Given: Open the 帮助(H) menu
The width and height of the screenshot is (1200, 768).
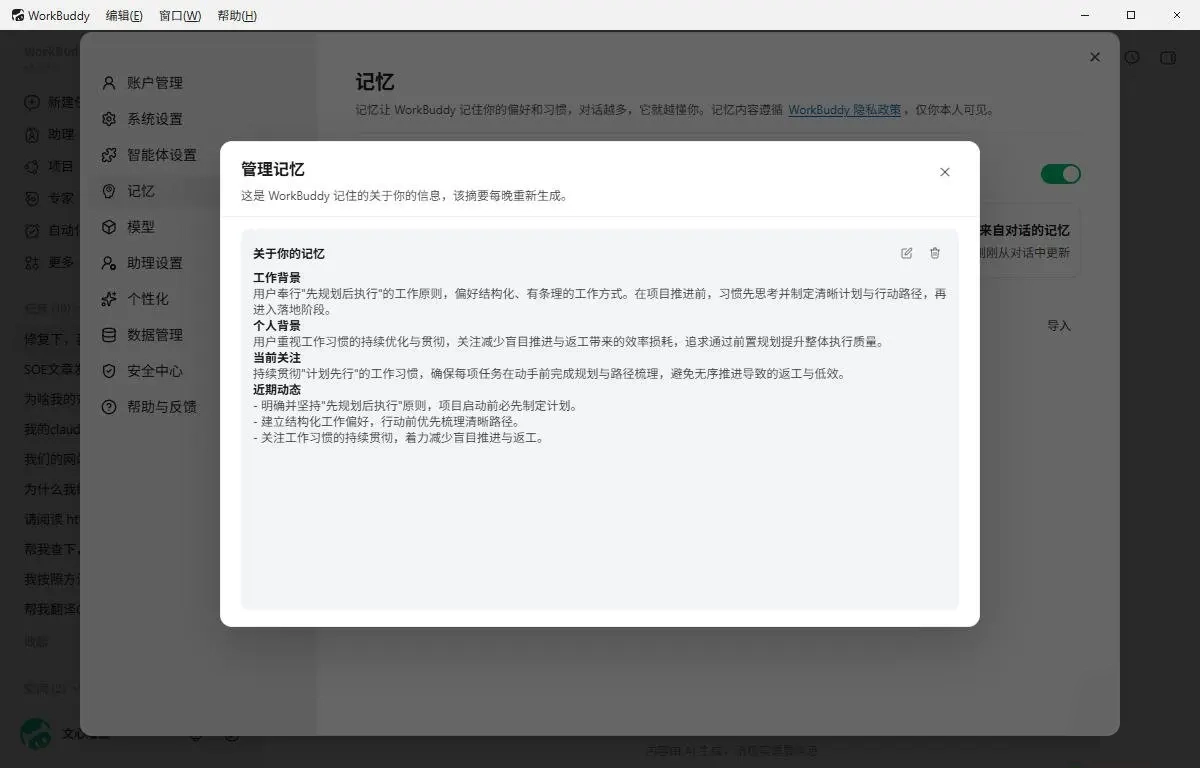Looking at the screenshot, I should tap(237, 15).
